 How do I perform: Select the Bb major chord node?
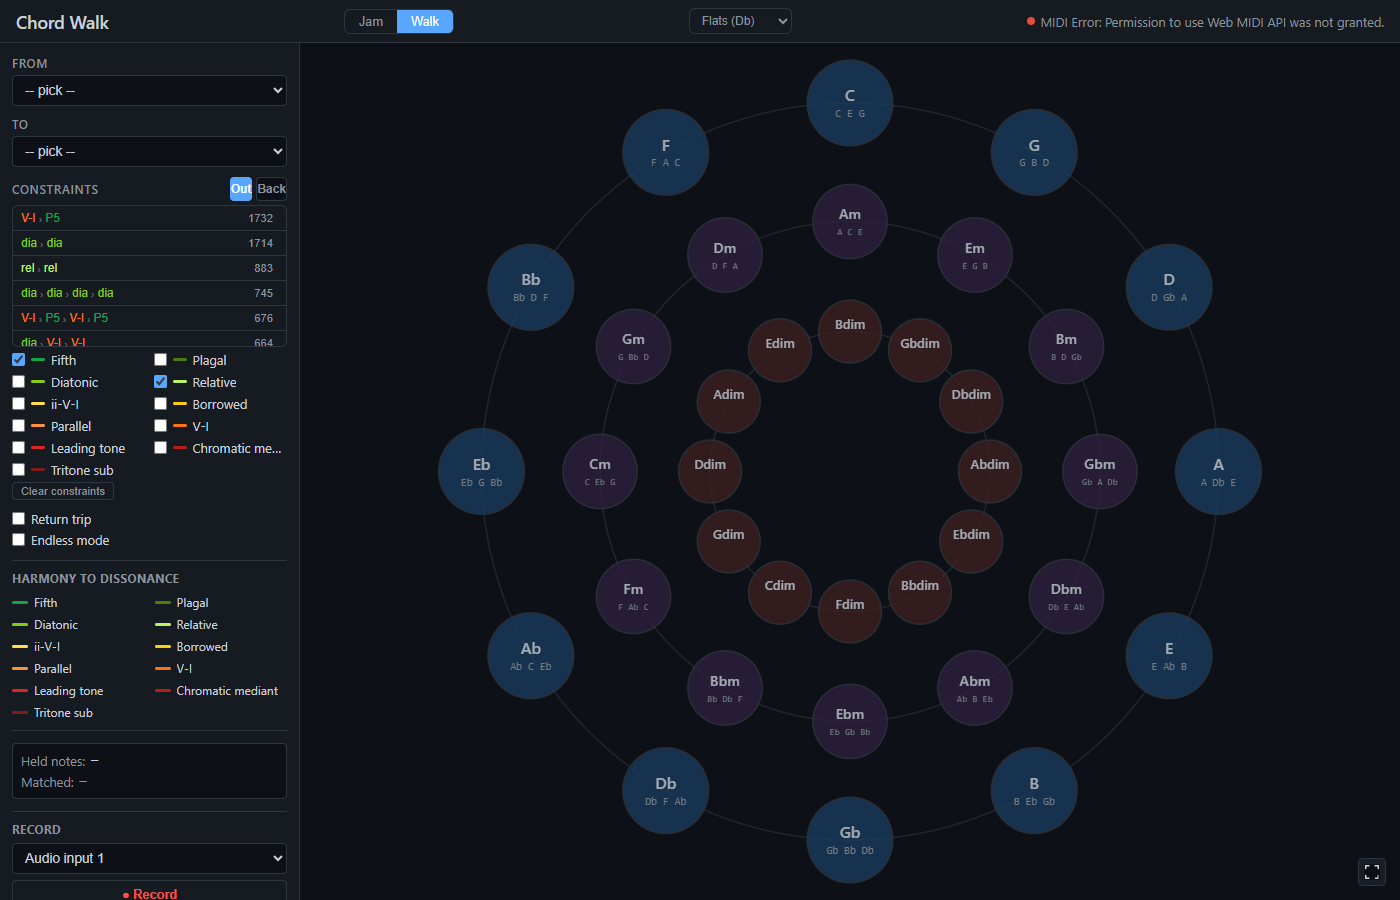click(x=531, y=287)
